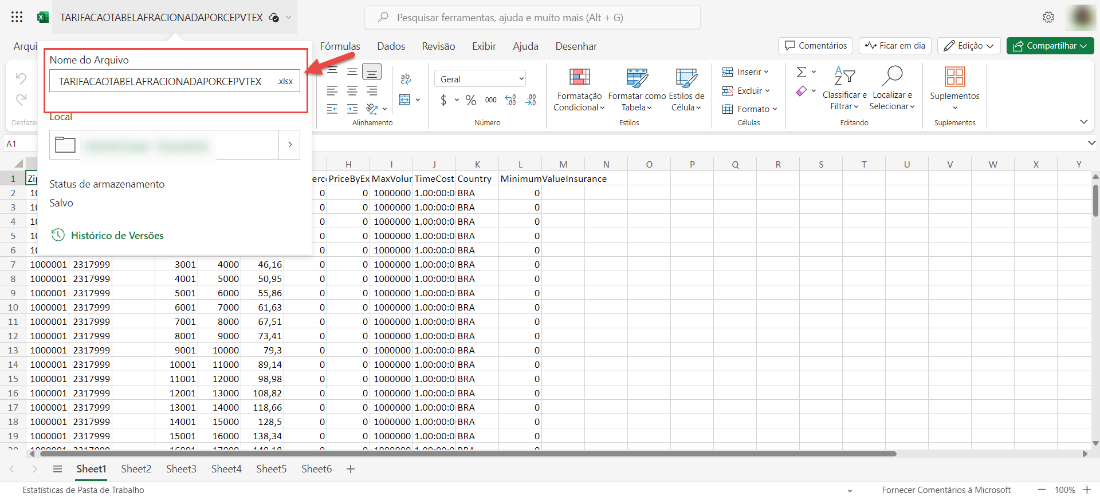The height and width of the screenshot is (497, 1100).
Task: Open the Edição mode dropdown
Action: 969,46
